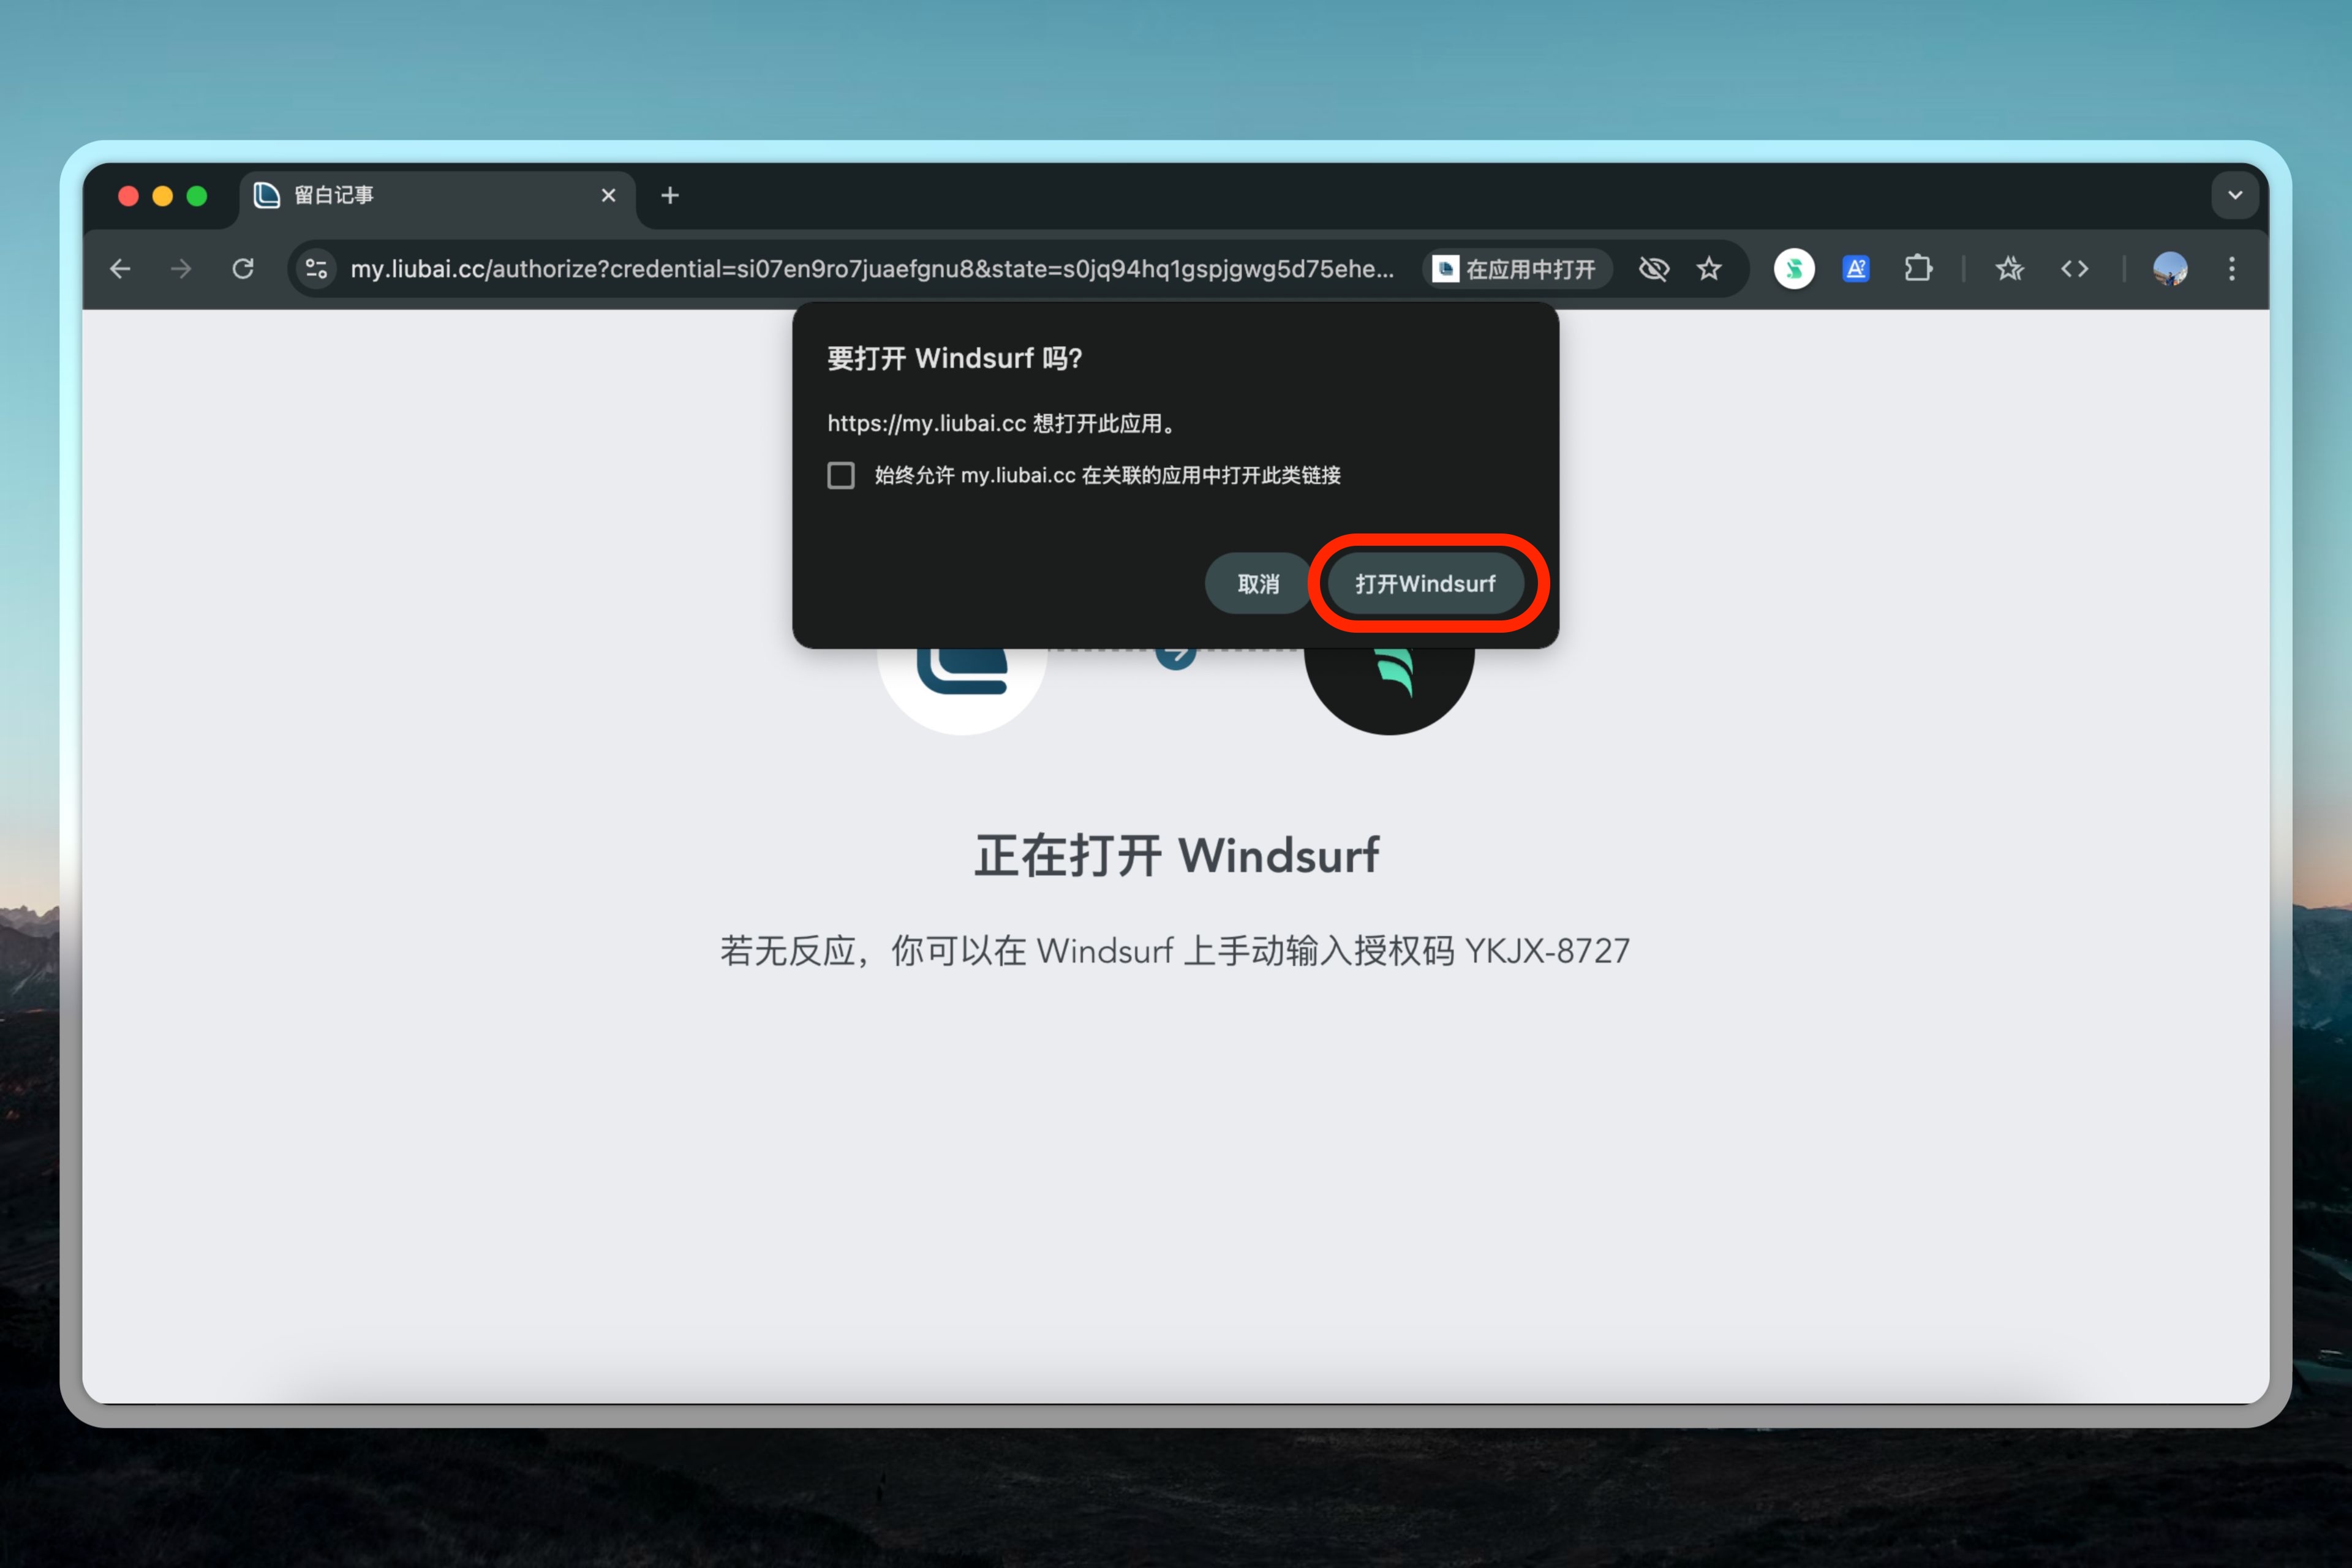Click the forward navigation arrow
2352x1568 pixels.
point(181,269)
